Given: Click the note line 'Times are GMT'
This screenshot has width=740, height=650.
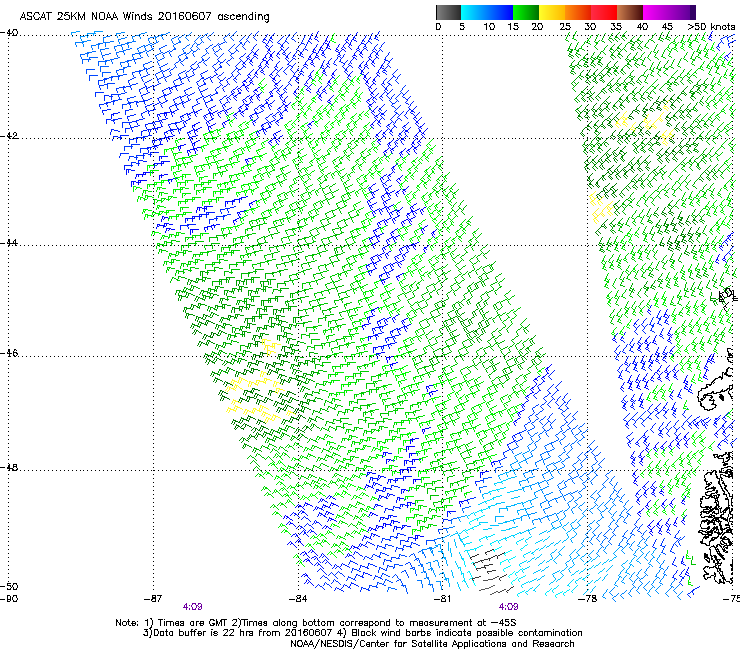Looking at the screenshot, I should pos(192,623).
